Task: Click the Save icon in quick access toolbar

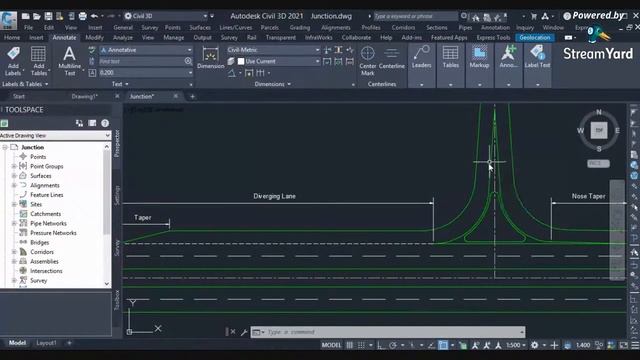Action: pyautogui.click(x=48, y=16)
